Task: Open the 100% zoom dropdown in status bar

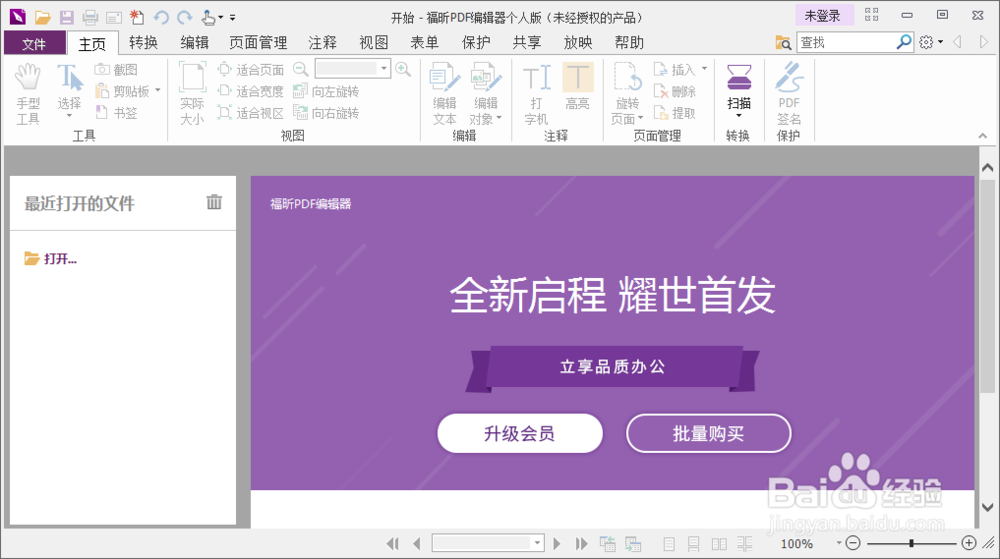Action: pos(839,543)
